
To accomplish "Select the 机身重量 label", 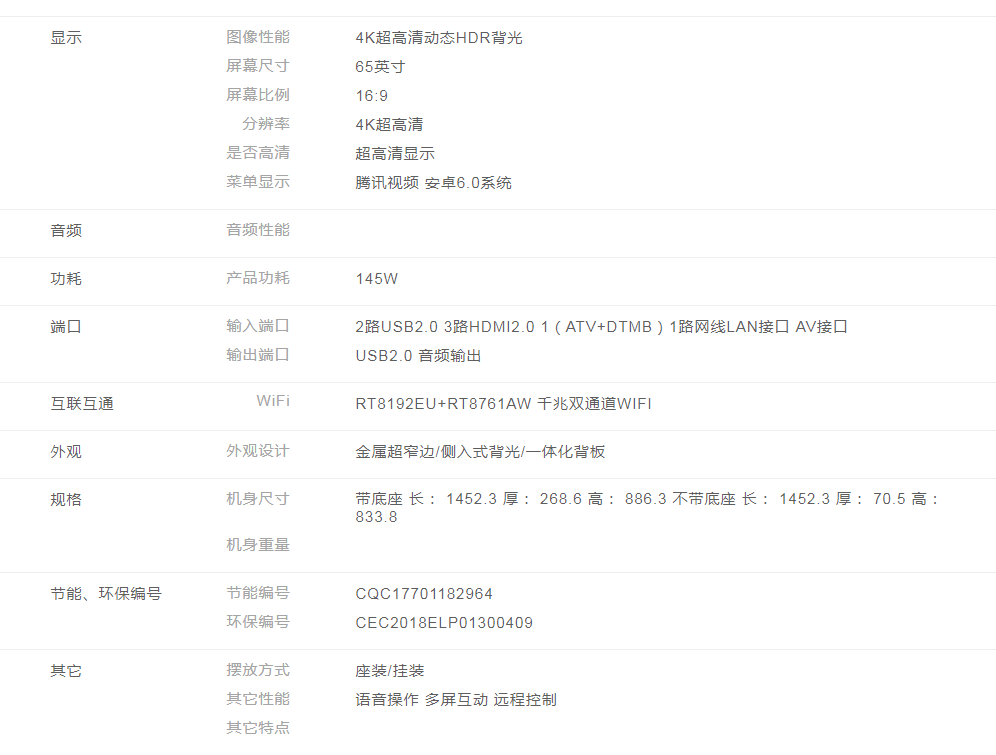I will pos(258,545).
